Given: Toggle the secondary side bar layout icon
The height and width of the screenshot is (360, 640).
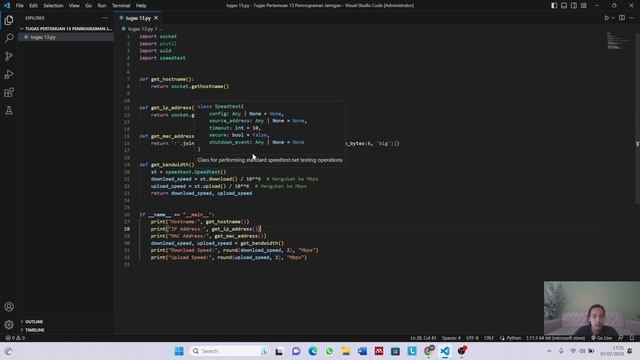Looking at the screenshot, I should coord(574,6).
